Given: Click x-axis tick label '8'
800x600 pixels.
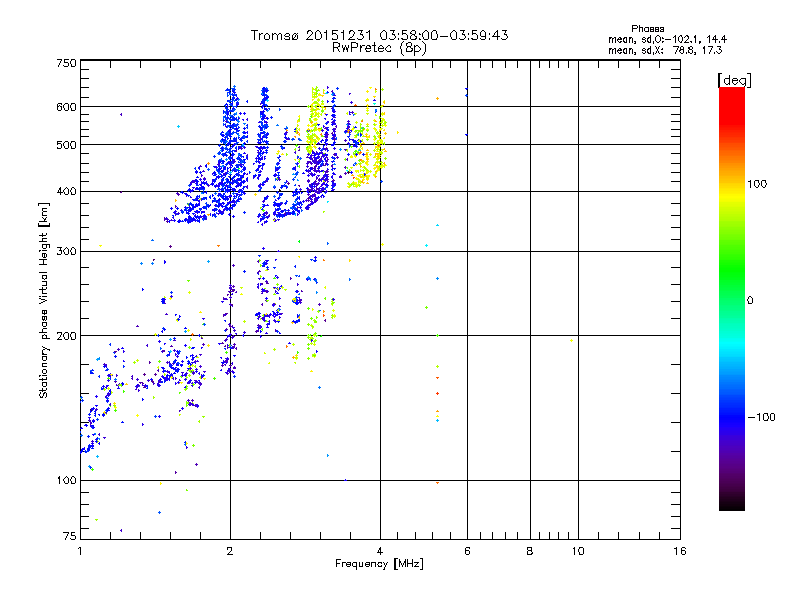Looking at the screenshot, I should (x=530, y=551).
